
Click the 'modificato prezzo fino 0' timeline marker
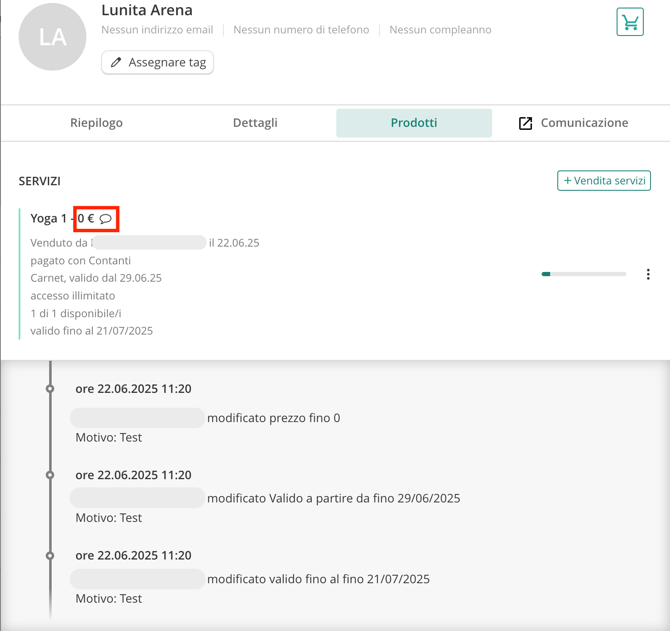click(x=50, y=389)
